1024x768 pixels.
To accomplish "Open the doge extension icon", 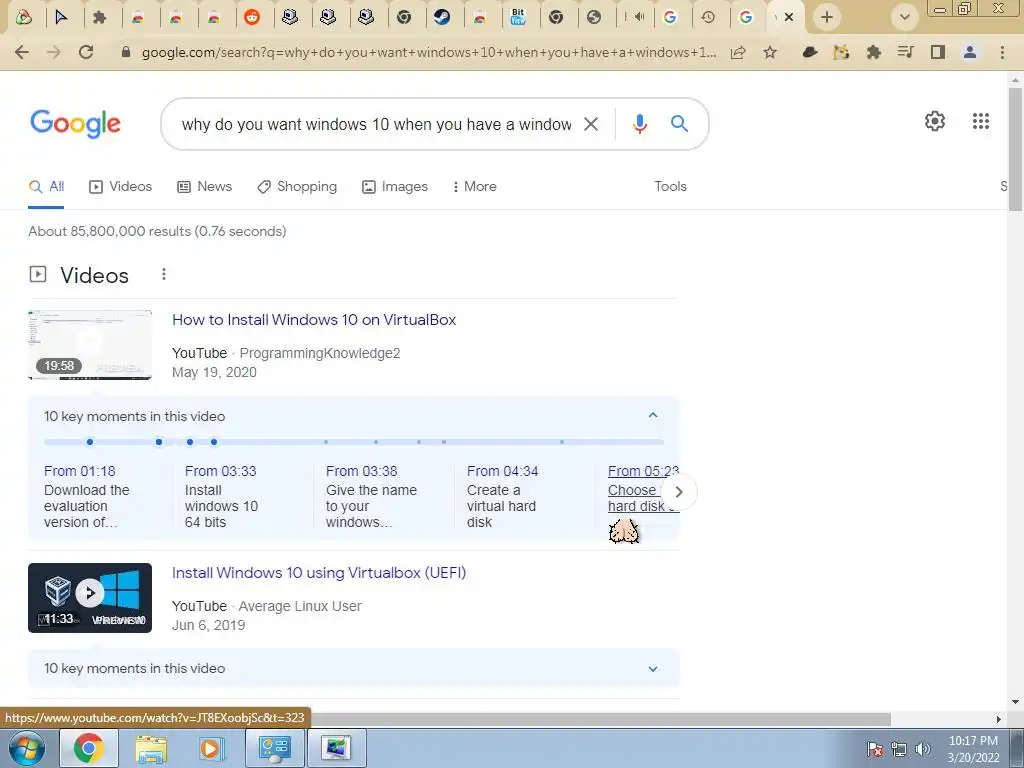I will (841, 52).
